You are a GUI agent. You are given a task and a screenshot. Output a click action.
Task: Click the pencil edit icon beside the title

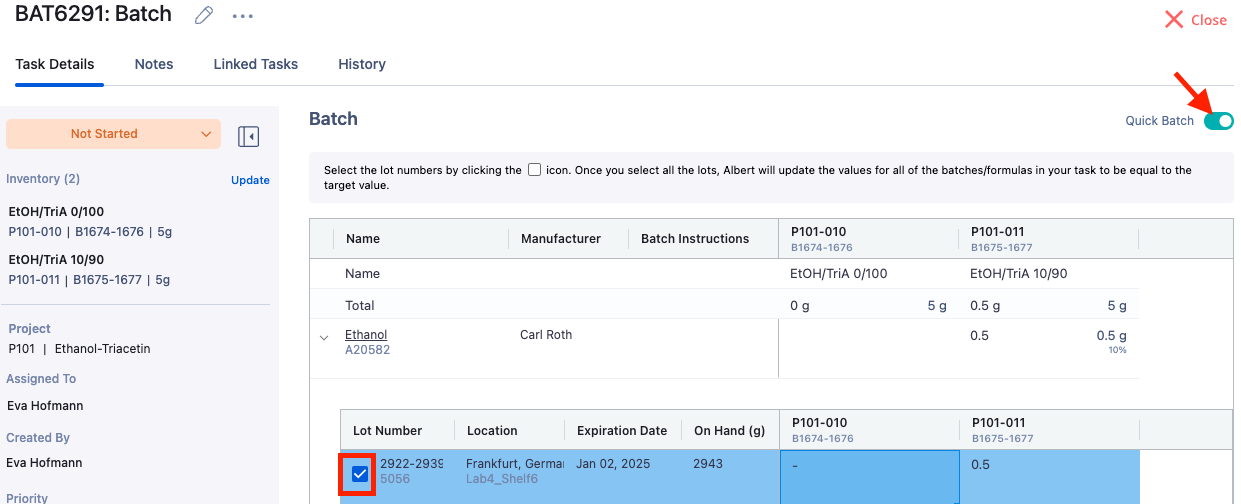(204, 16)
